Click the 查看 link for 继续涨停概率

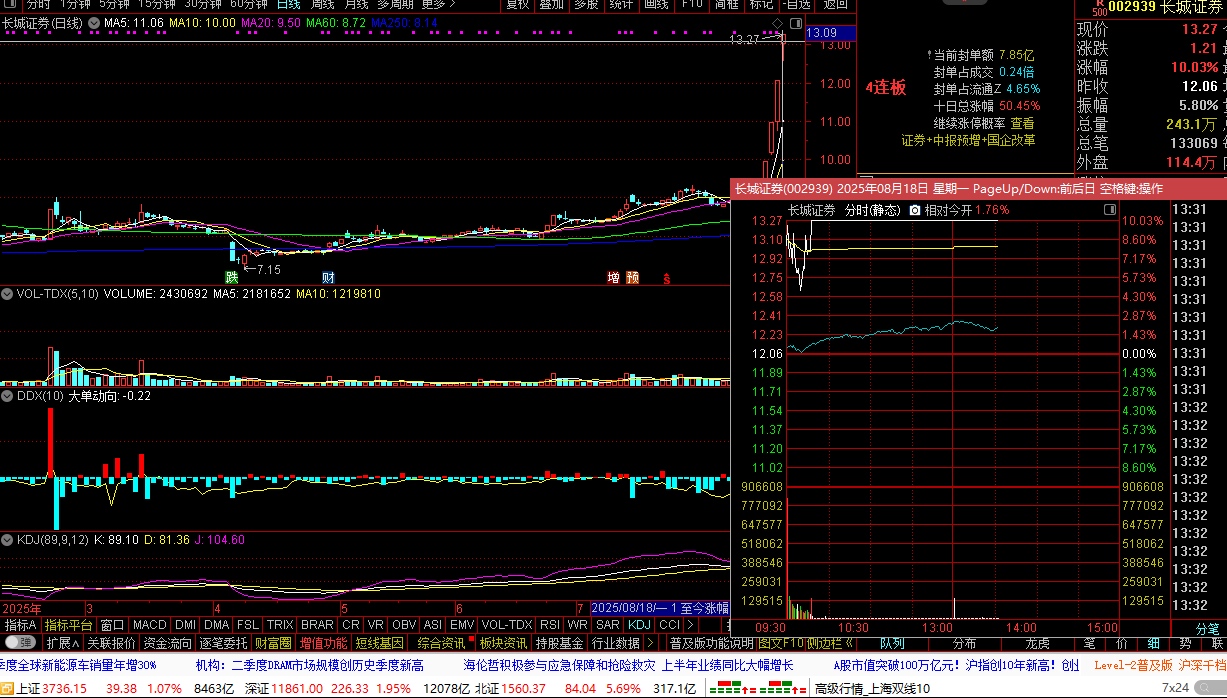tap(1022, 123)
